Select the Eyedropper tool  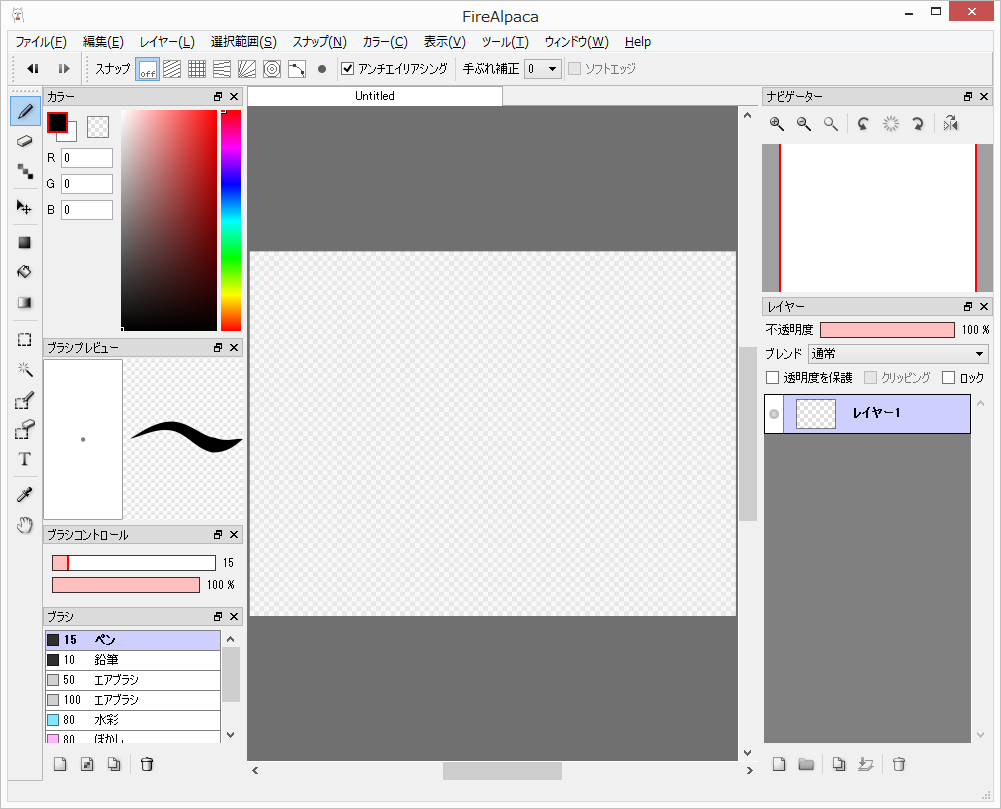click(x=24, y=493)
